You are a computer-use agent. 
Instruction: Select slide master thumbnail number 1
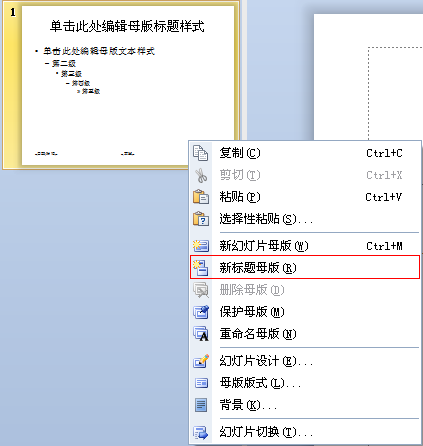(121, 85)
